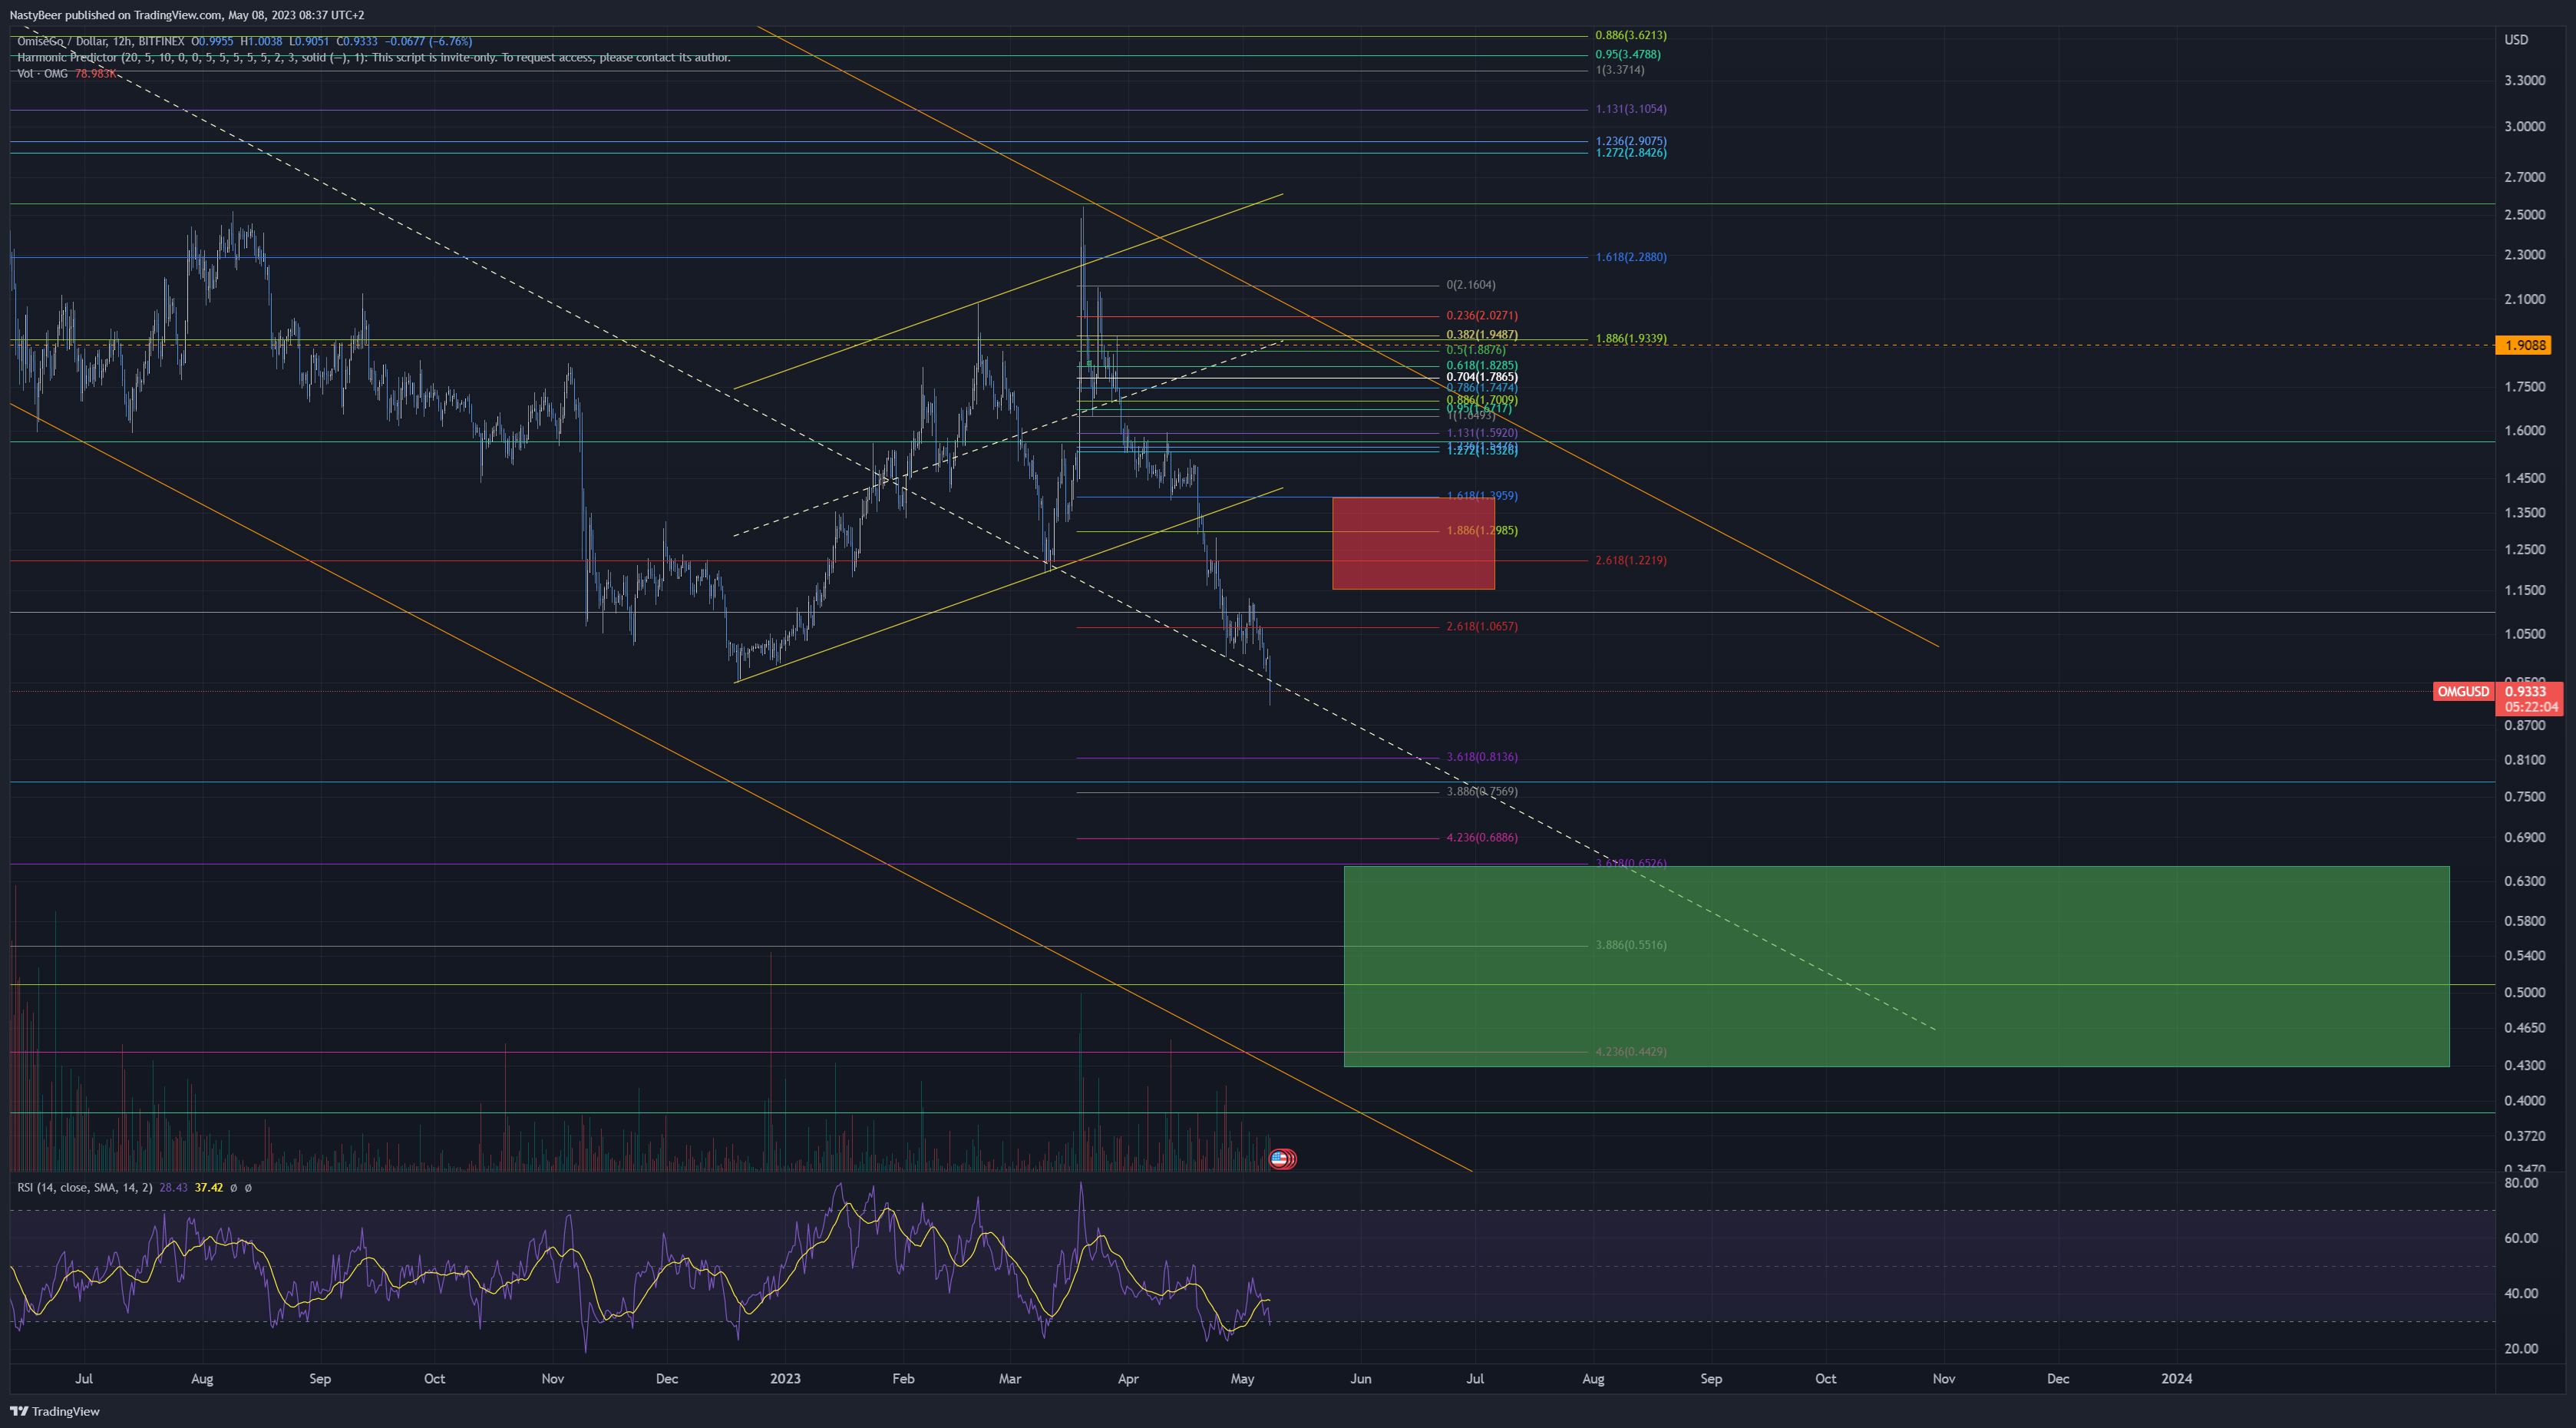Click the 1.6000 price axis tick
Image resolution: width=2576 pixels, height=1428 pixels.
2524,431
